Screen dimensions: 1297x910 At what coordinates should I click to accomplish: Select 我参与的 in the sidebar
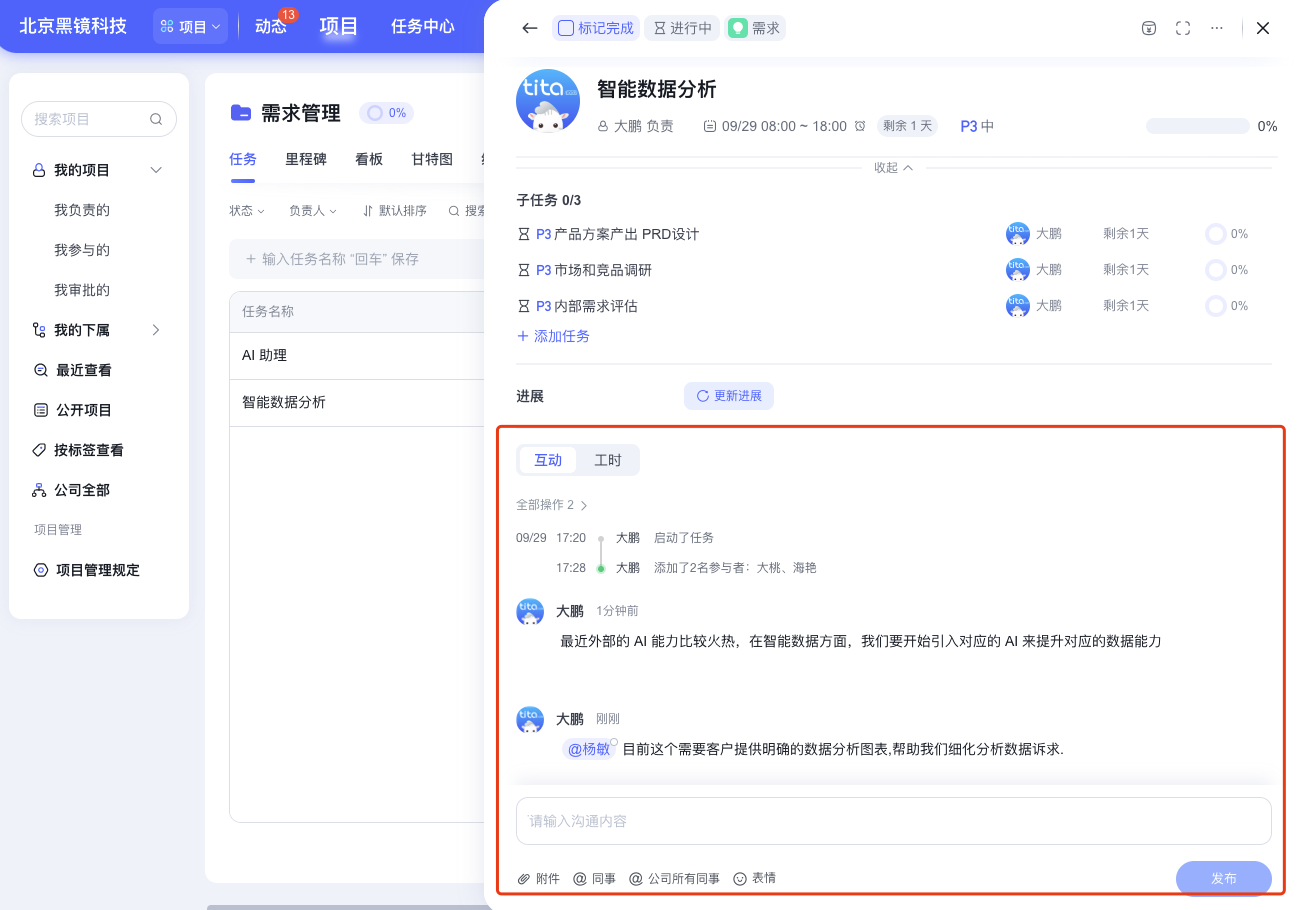(82, 250)
